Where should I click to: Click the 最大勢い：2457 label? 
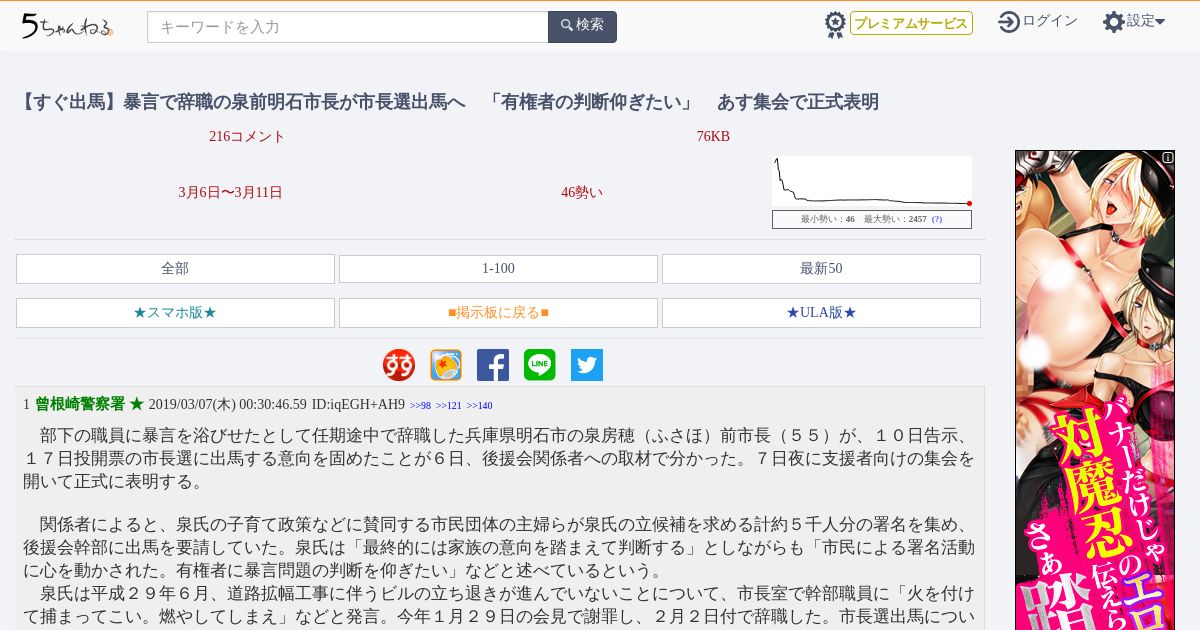895,219
